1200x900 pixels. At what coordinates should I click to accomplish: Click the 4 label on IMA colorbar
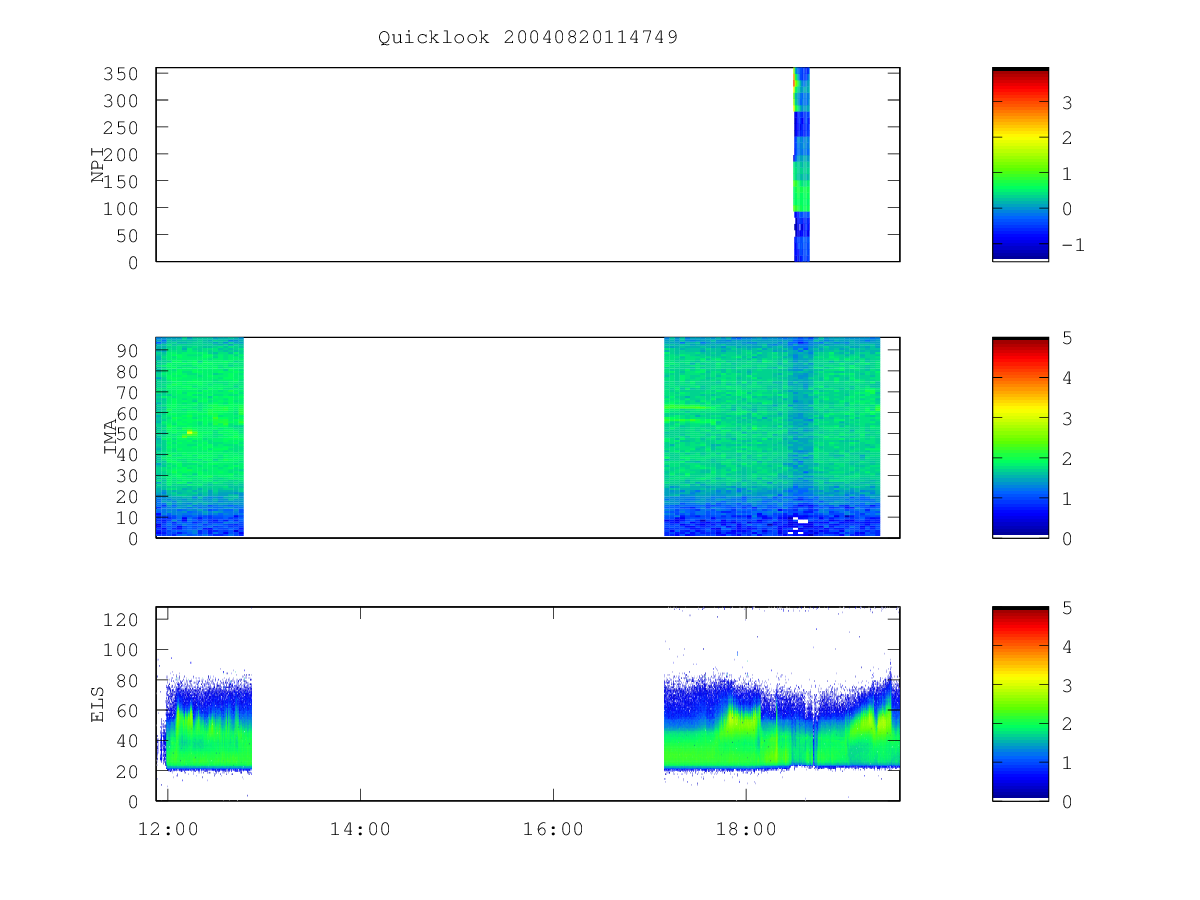[1067, 378]
